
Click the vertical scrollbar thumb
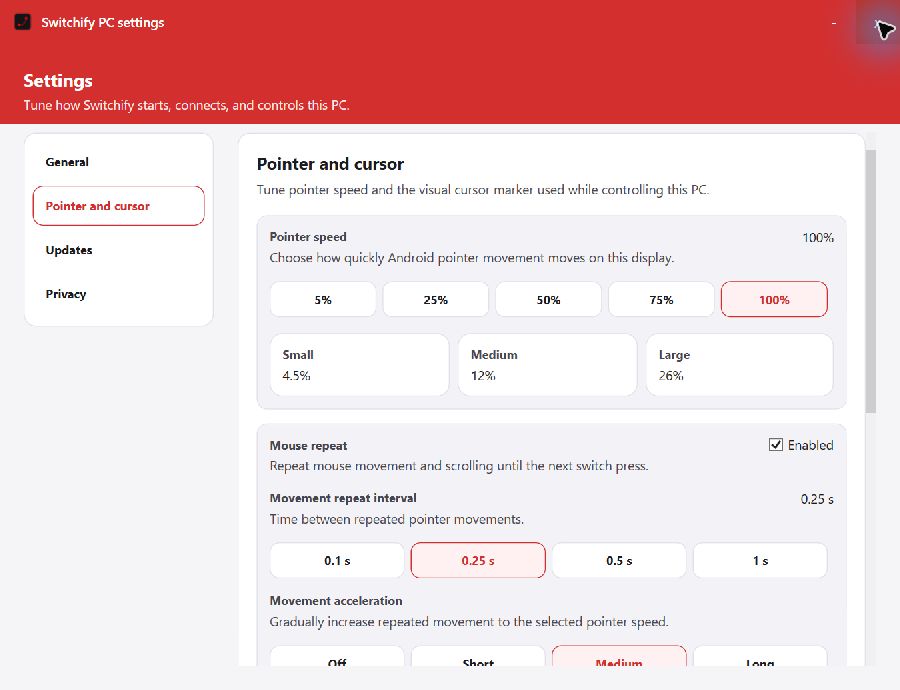[x=871, y=281]
